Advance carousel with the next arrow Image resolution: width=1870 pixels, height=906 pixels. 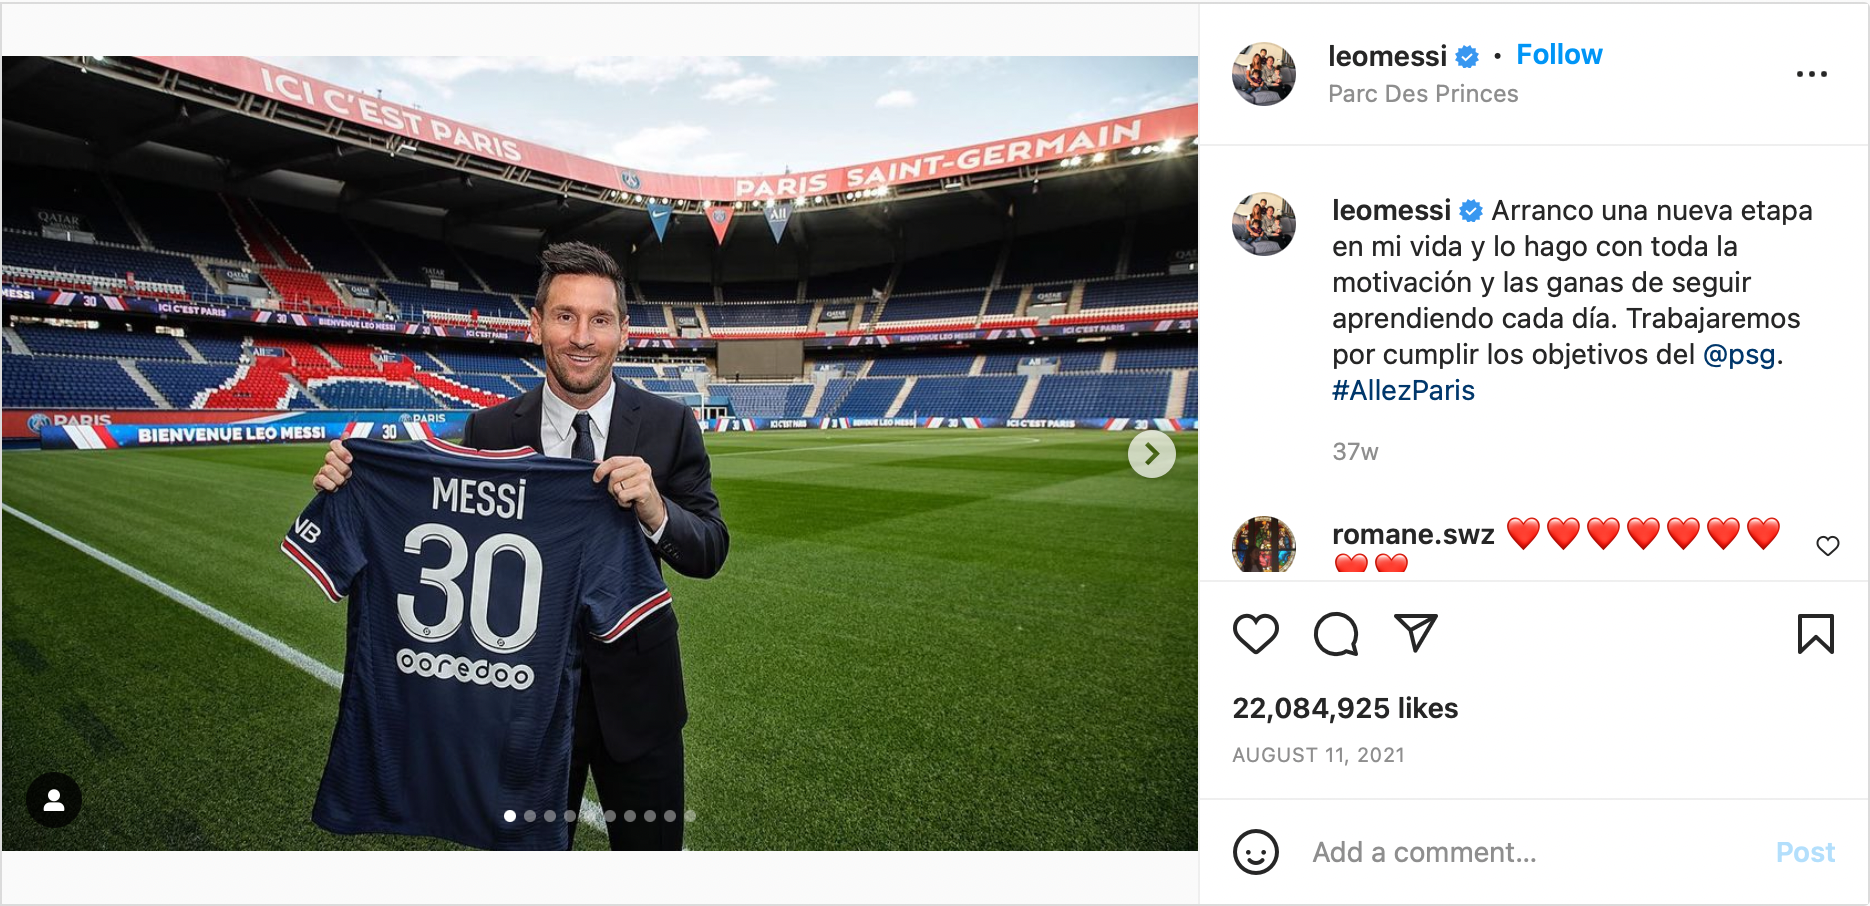[1151, 453]
